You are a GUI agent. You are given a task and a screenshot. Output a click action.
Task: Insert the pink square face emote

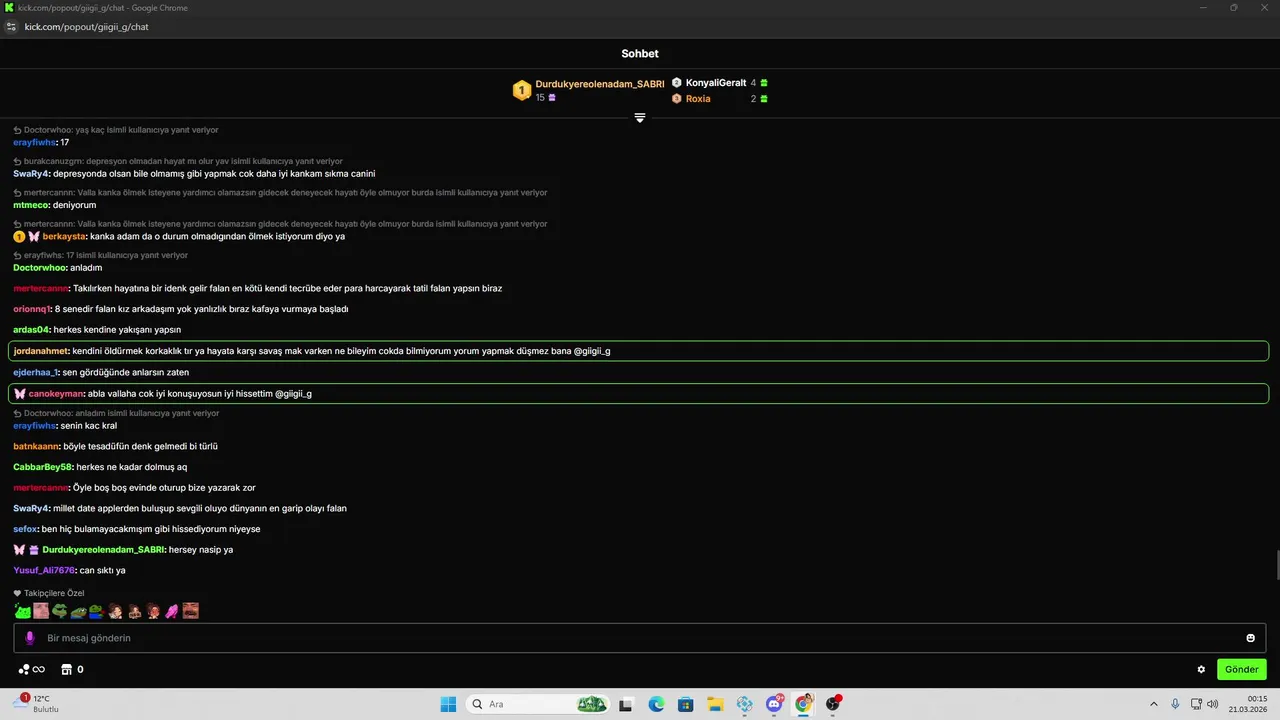(x=41, y=611)
